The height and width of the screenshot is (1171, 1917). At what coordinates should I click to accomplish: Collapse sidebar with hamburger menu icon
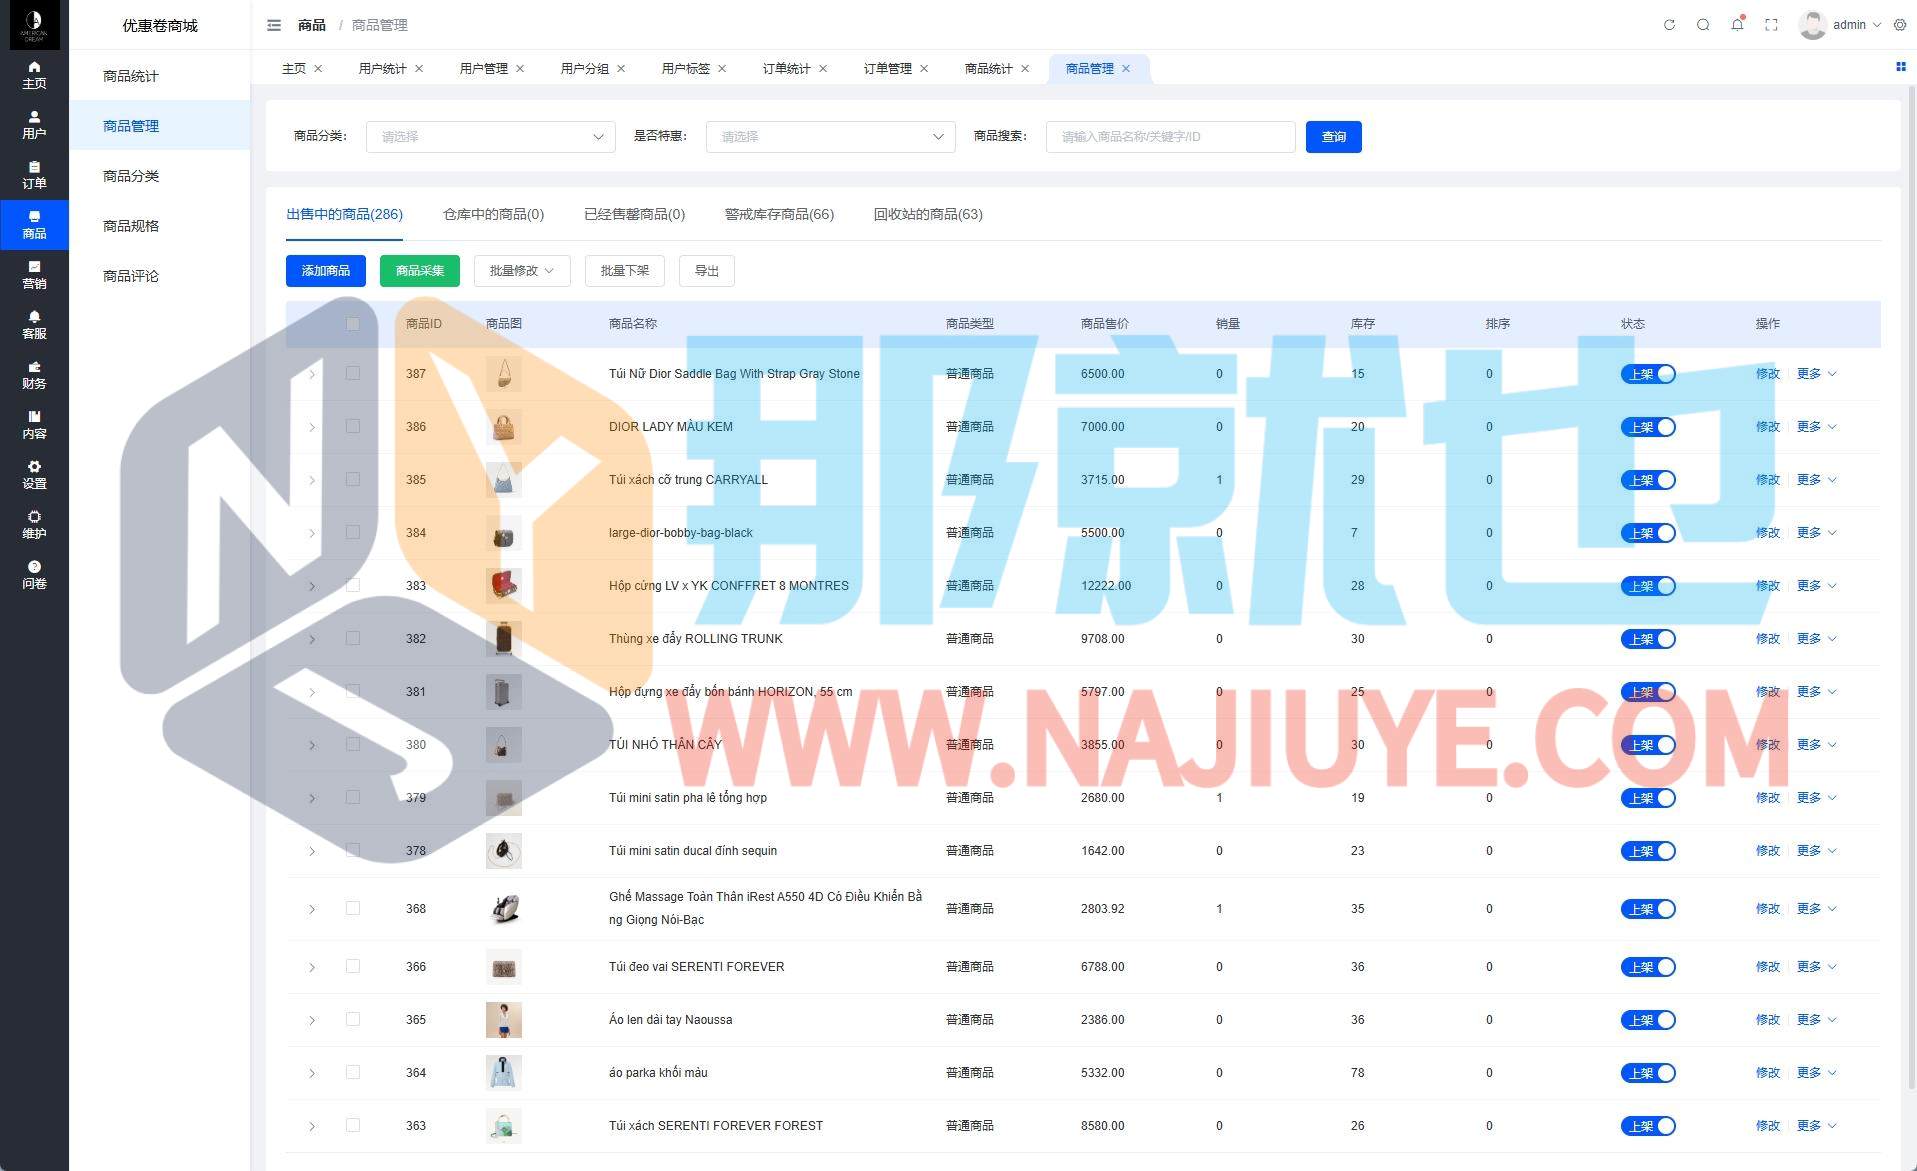[x=274, y=25]
